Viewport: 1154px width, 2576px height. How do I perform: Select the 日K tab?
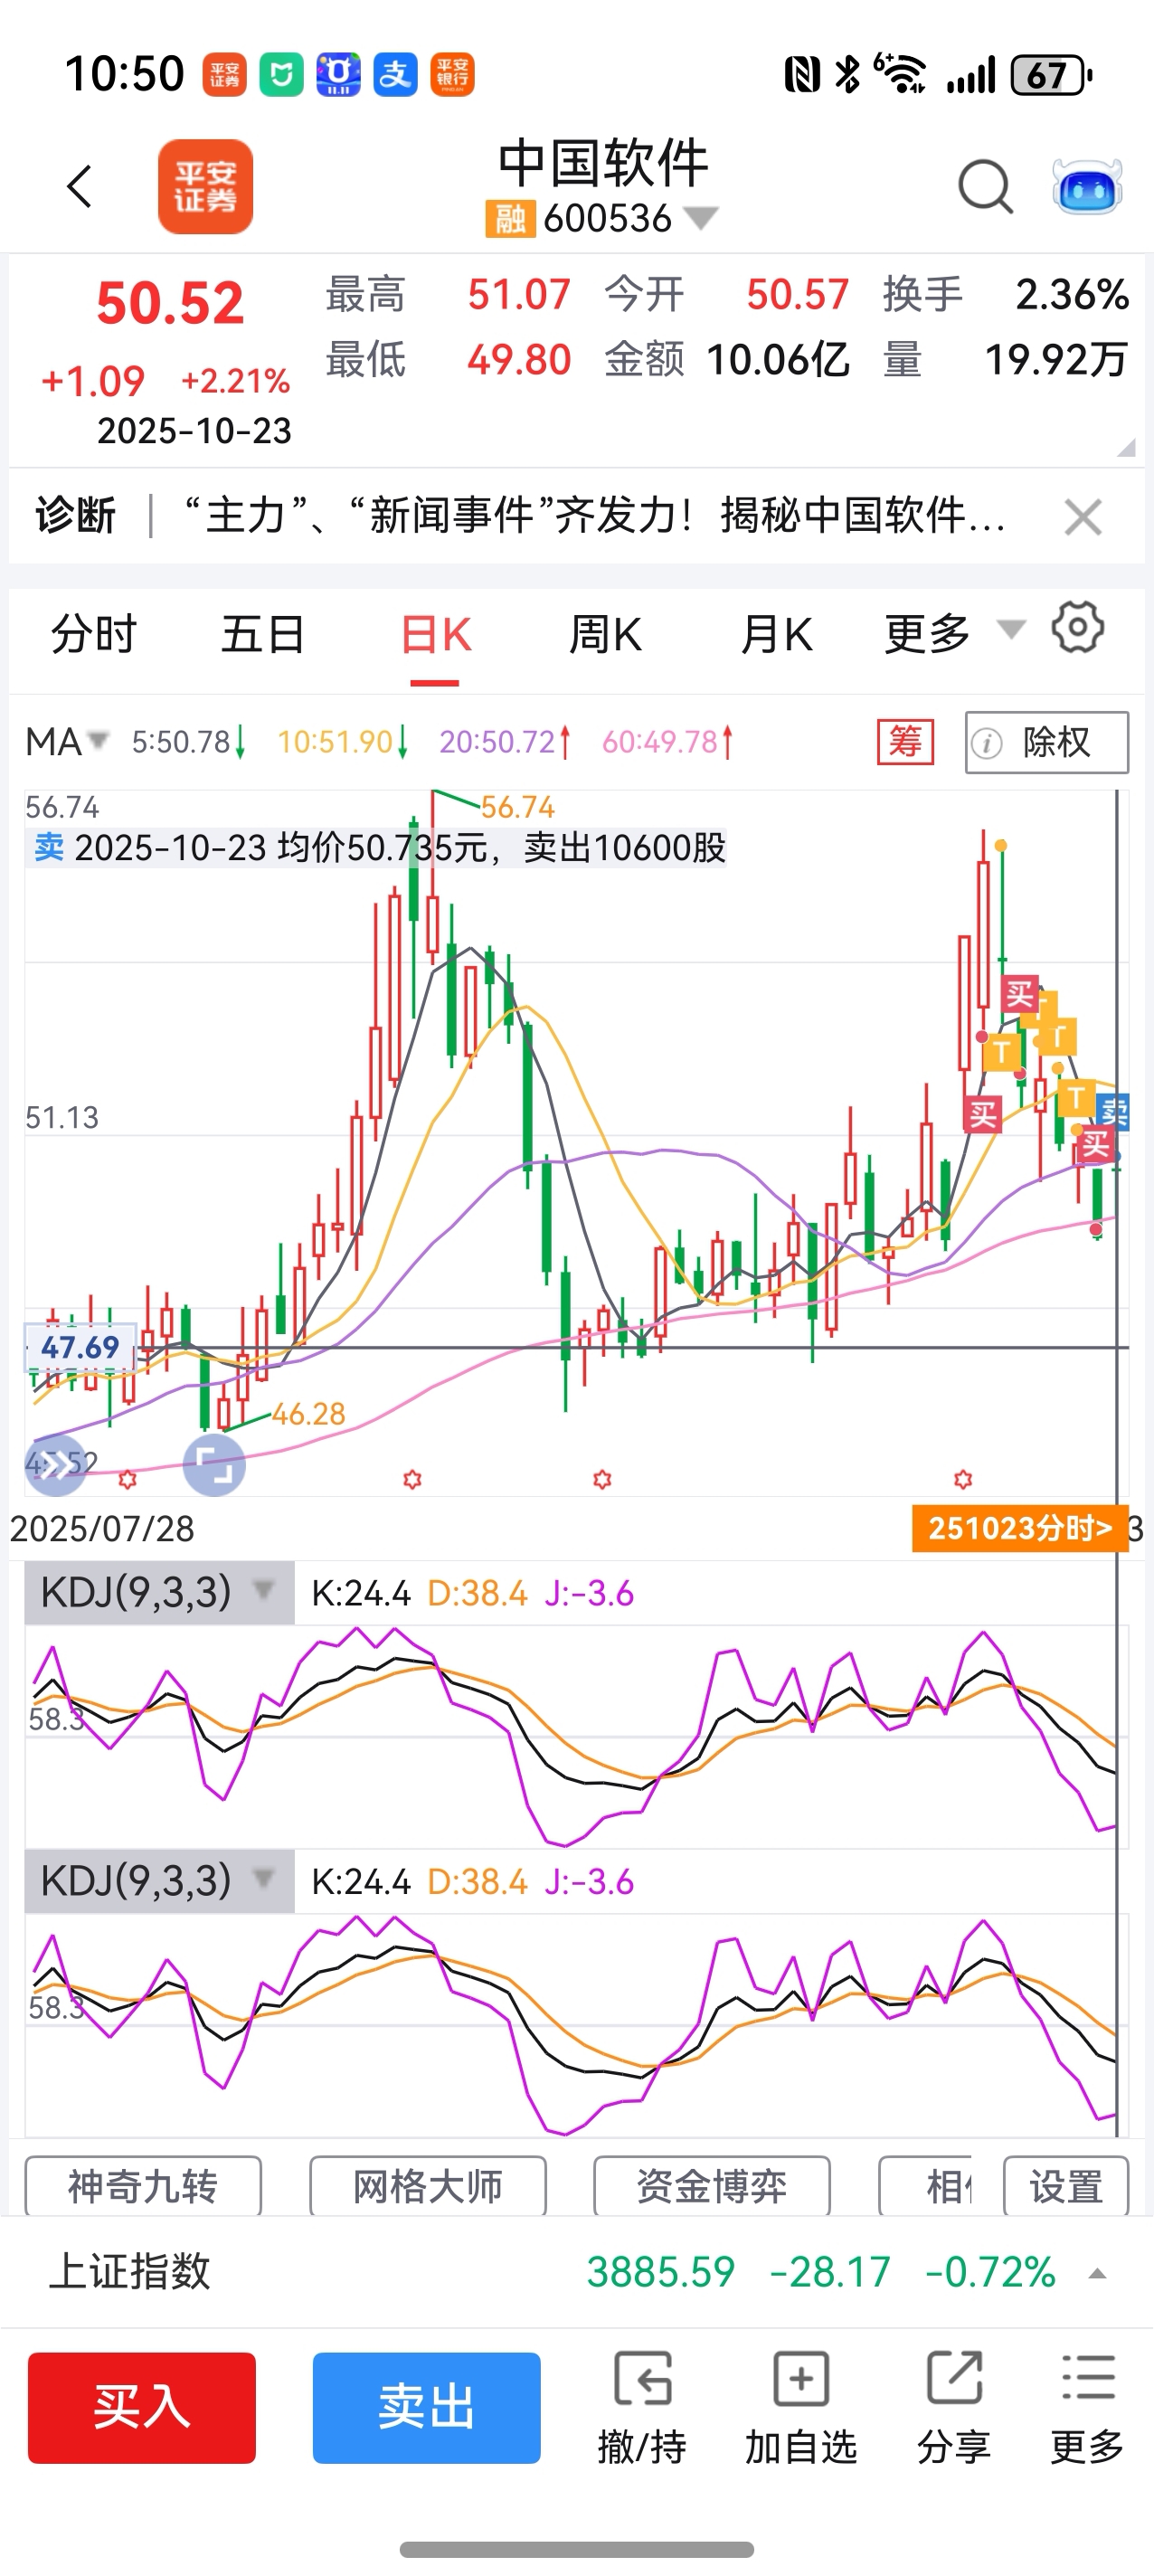435,634
